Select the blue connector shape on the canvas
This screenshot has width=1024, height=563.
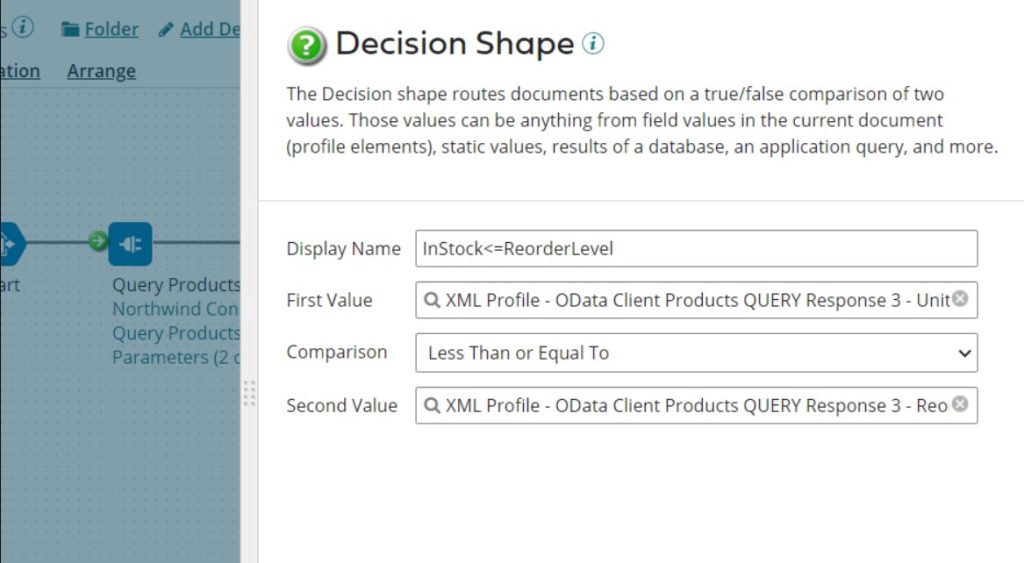tap(130, 243)
